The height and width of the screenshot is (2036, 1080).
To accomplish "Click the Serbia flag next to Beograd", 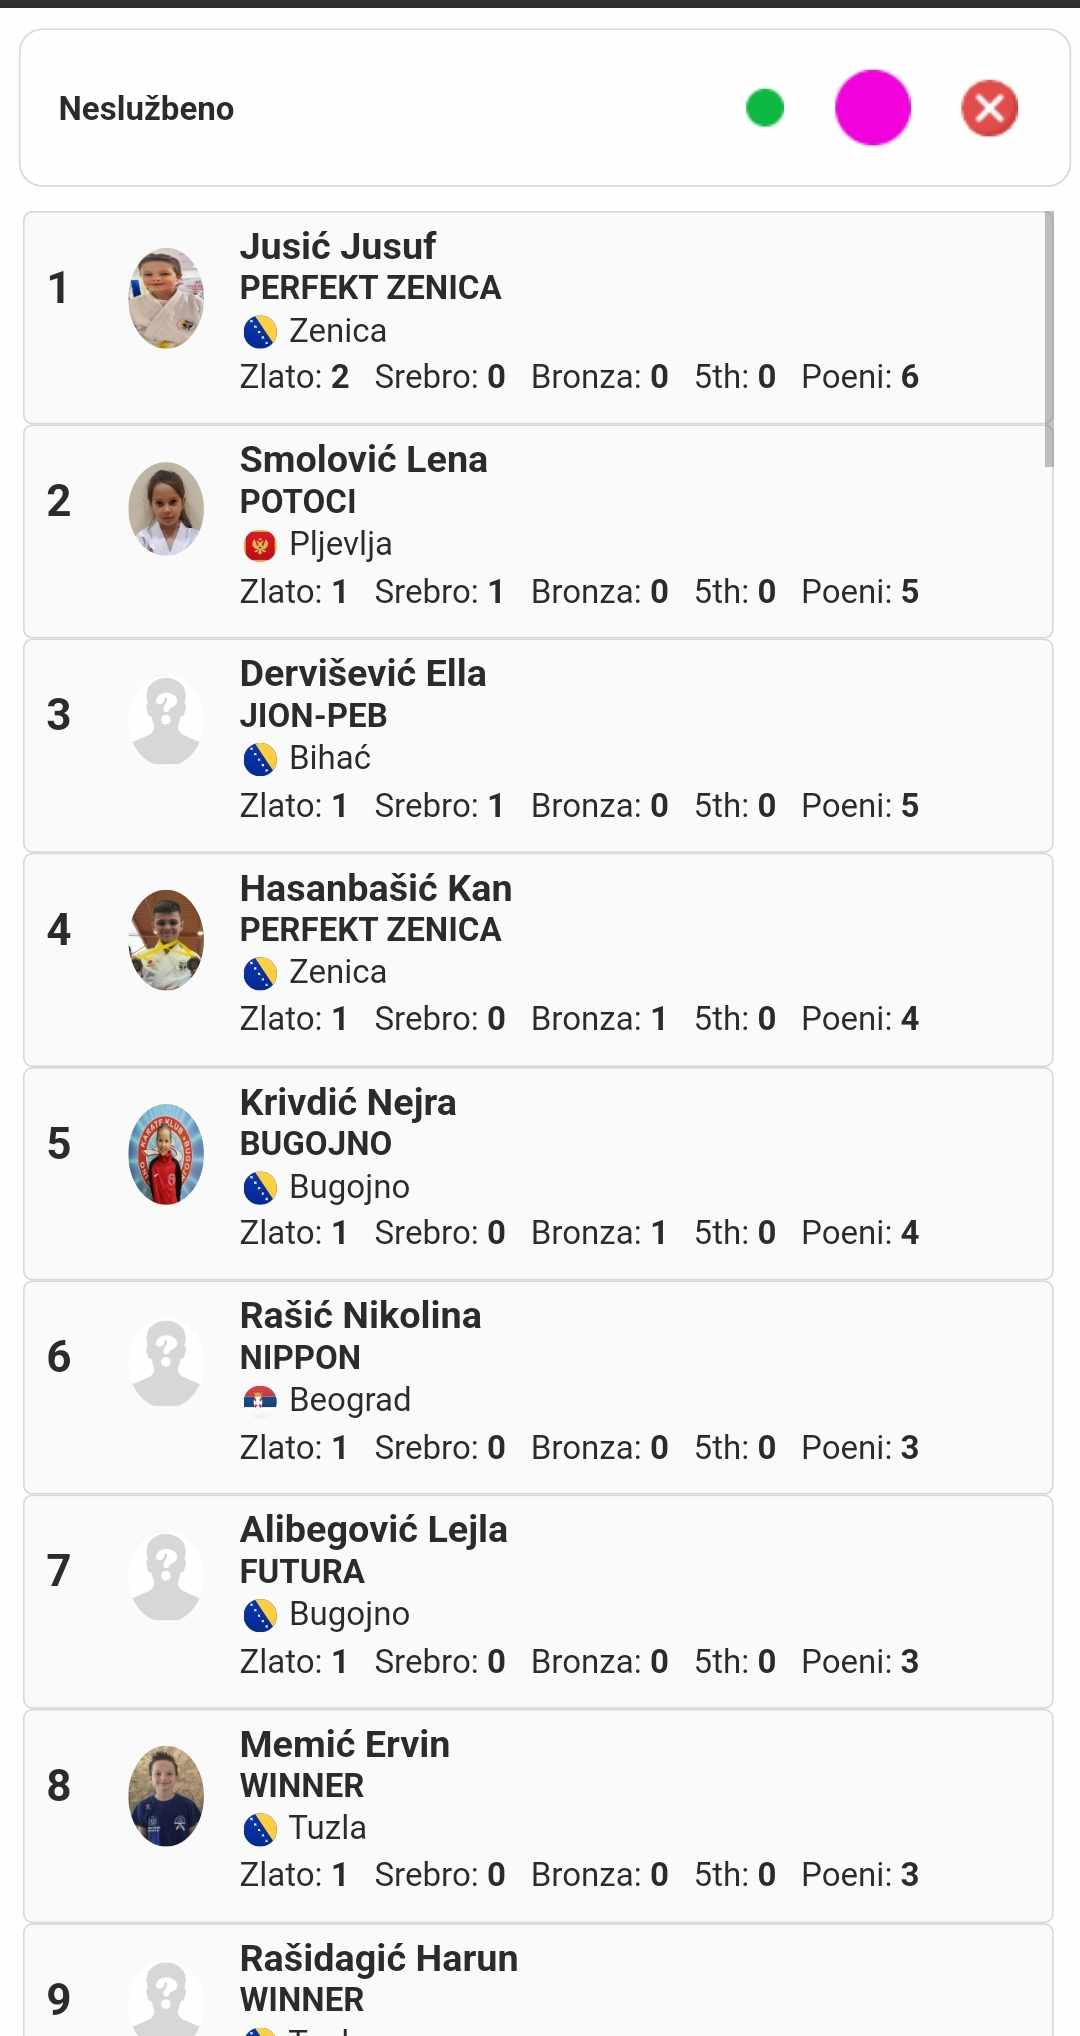I will click(x=260, y=1401).
